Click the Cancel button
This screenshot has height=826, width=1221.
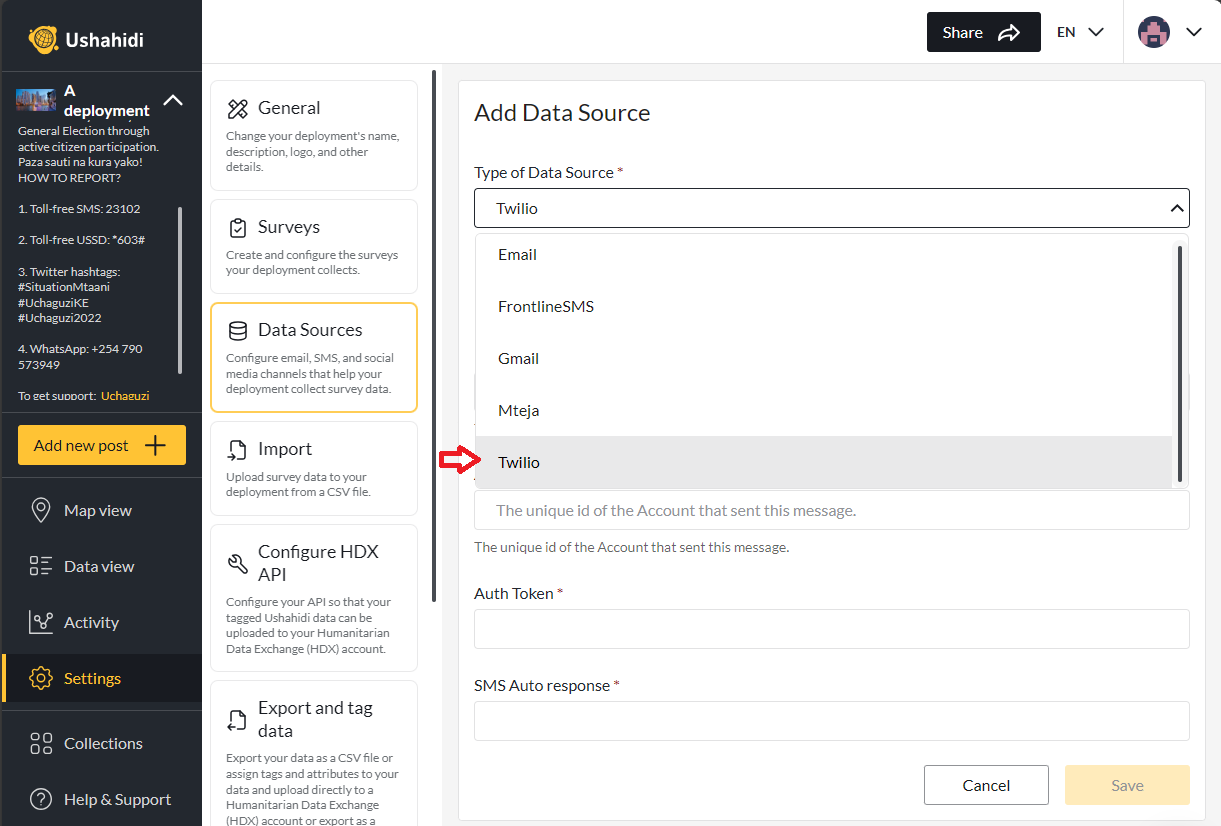coord(986,785)
